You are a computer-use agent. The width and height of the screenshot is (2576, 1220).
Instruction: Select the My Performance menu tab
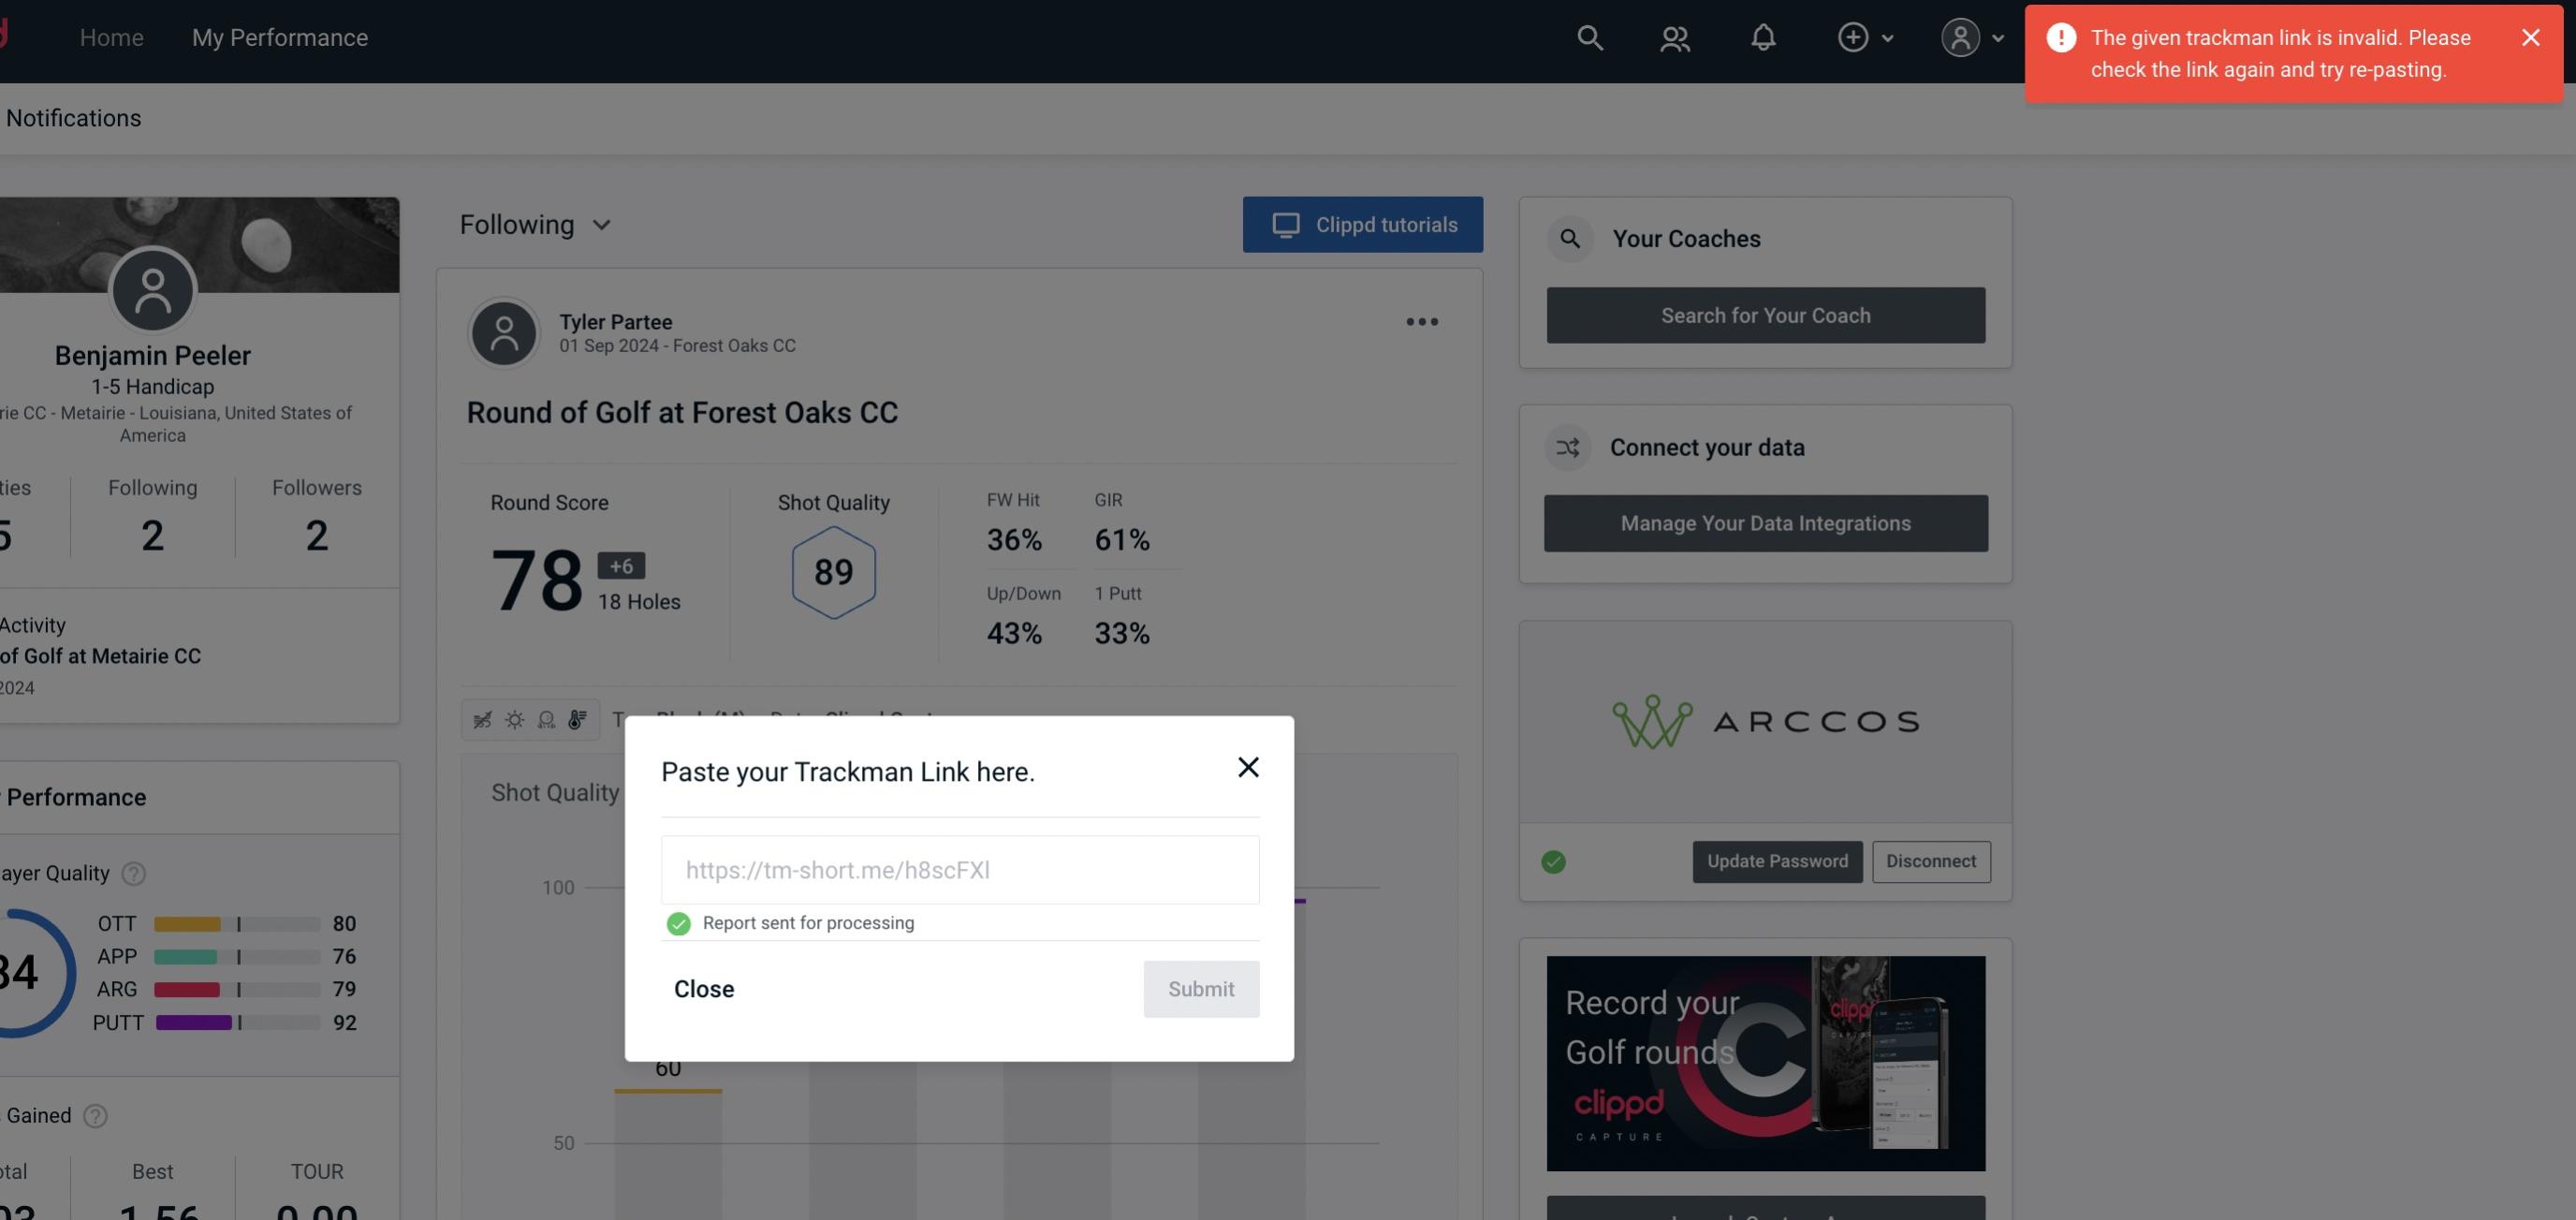pos(279,35)
